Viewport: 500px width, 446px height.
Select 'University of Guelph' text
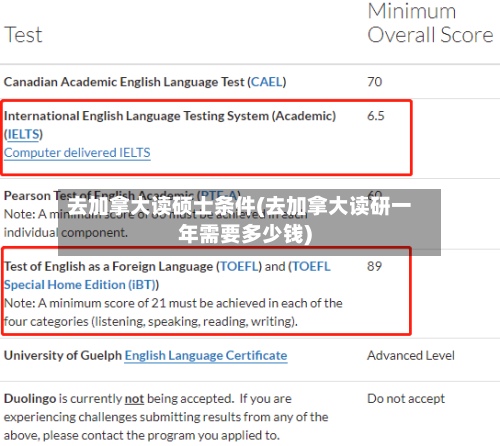tap(63, 356)
